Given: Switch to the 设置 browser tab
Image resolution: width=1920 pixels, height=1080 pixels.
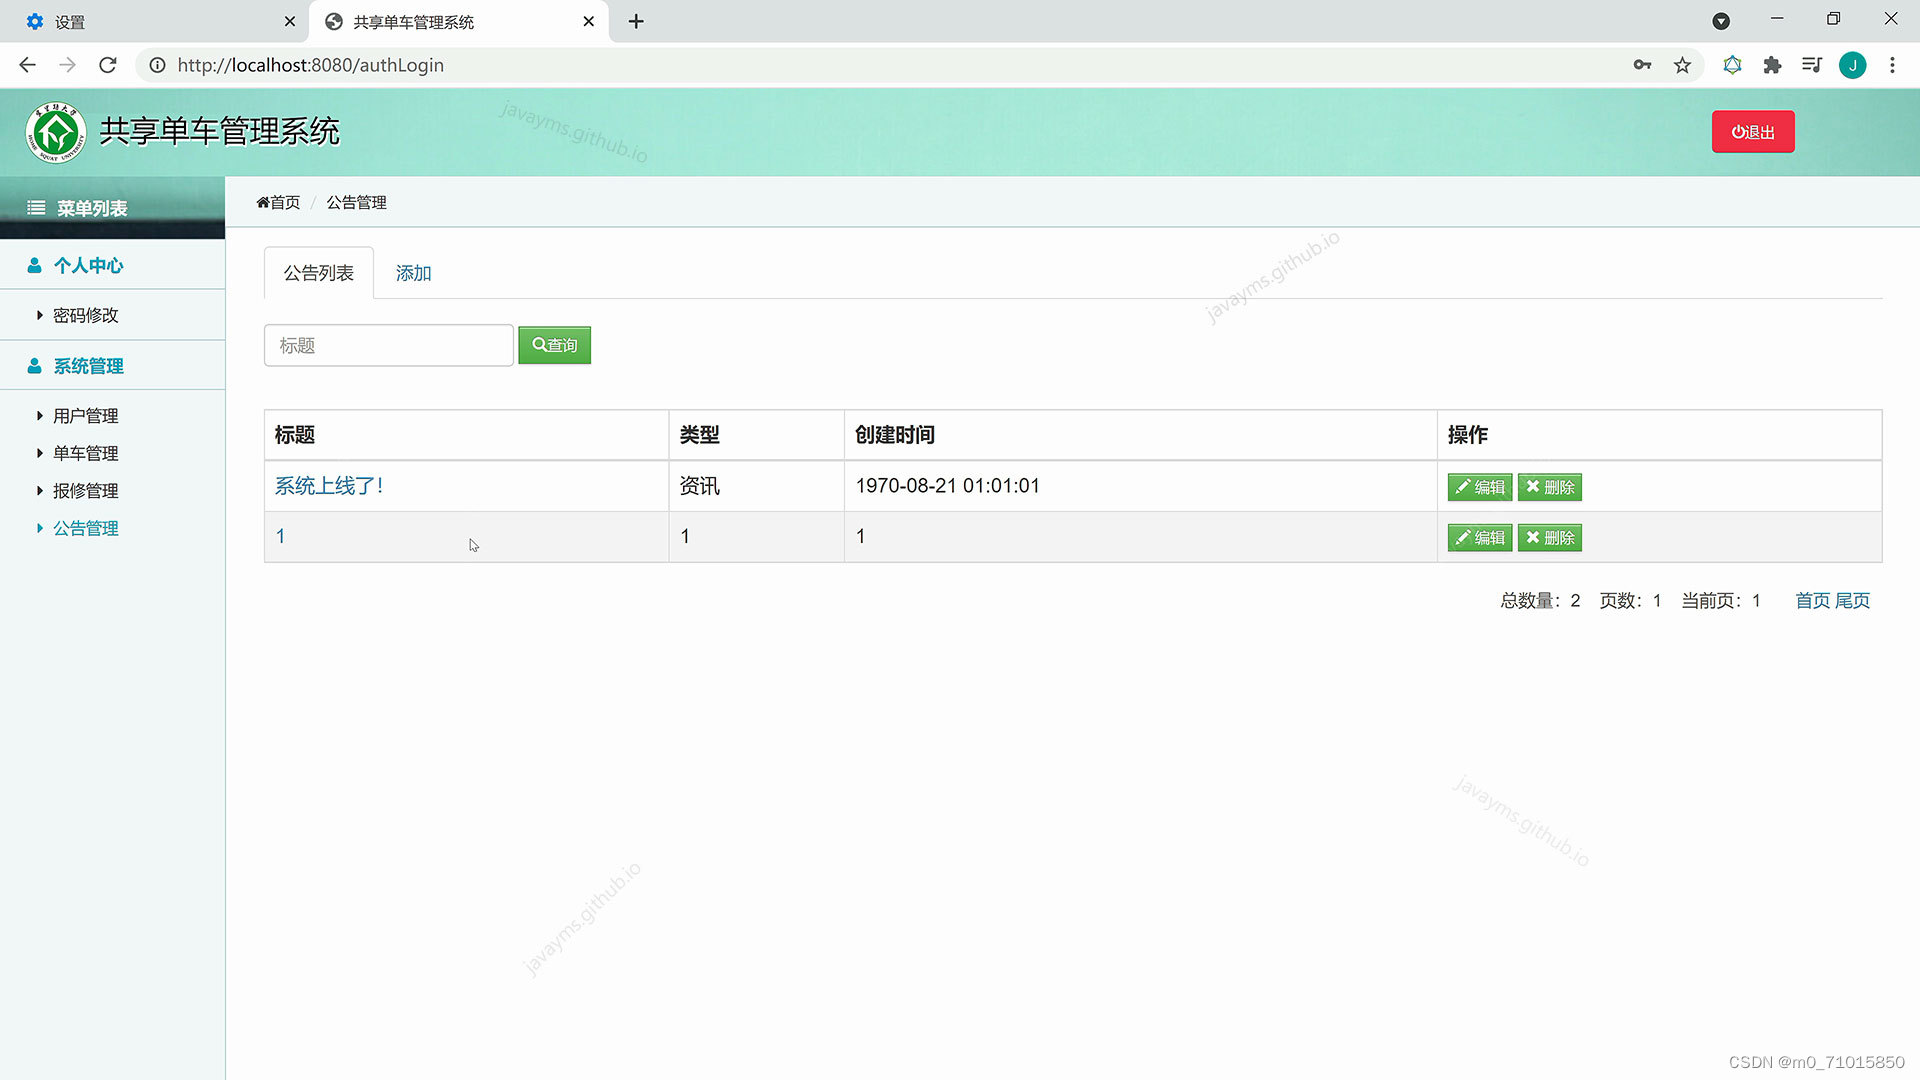Looking at the screenshot, I should coord(150,21).
